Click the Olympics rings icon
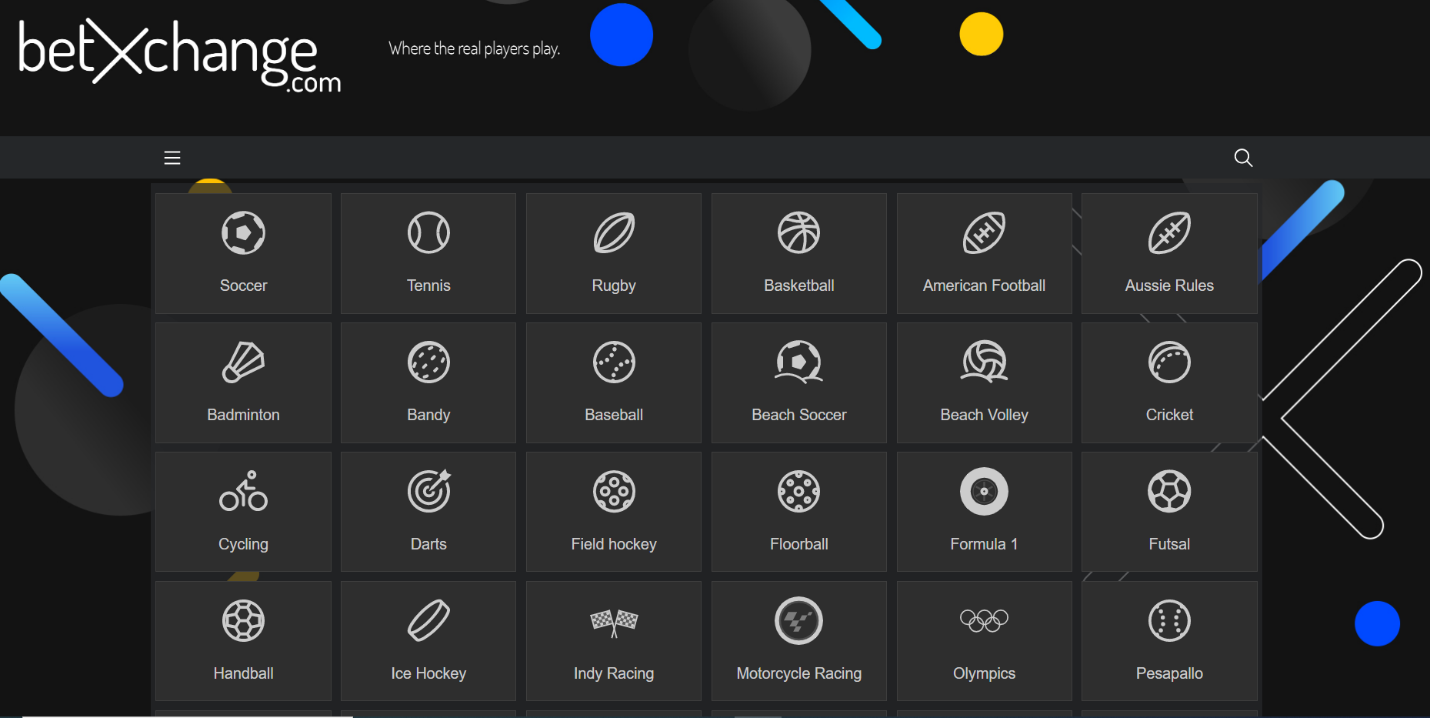Image resolution: width=1430 pixels, height=718 pixels. (x=983, y=621)
